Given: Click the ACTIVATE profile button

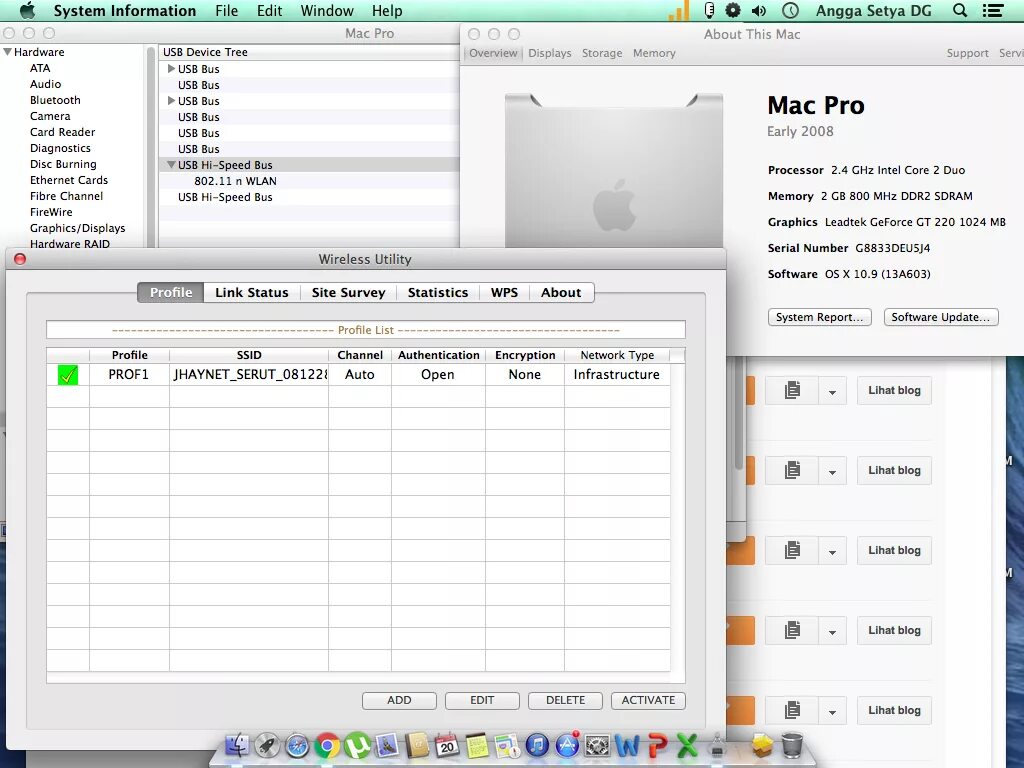Looking at the screenshot, I should [x=648, y=700].
